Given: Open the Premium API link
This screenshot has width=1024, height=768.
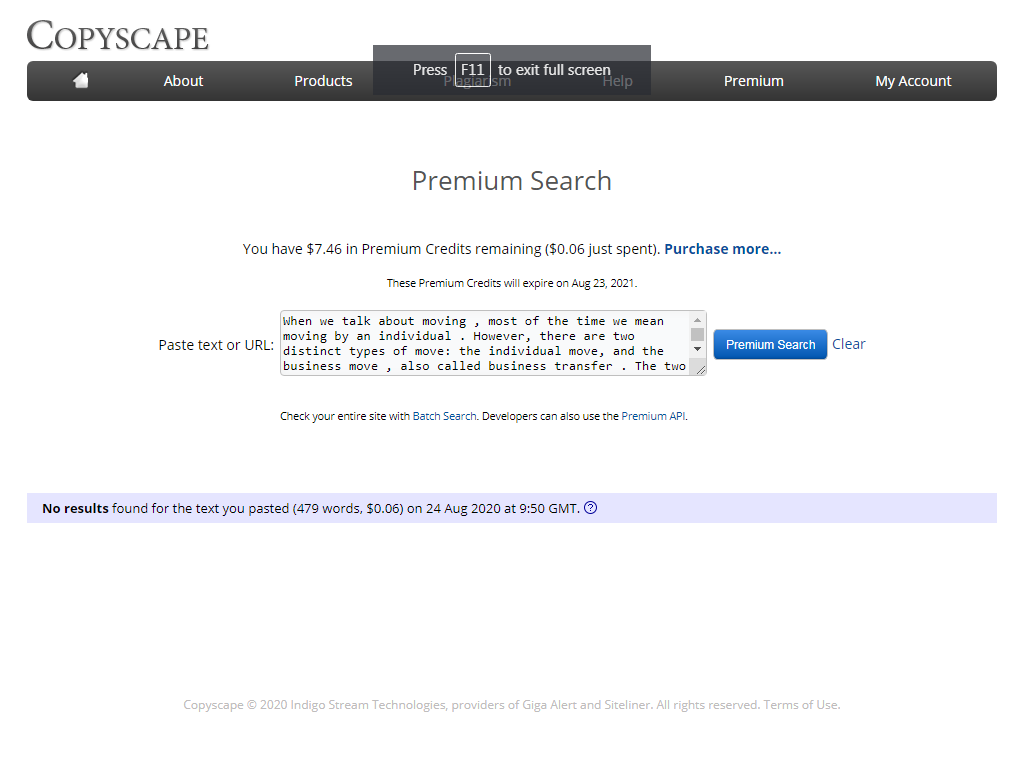Looking at the screenshot, I should pyautogui.click(x=653, y=416).
